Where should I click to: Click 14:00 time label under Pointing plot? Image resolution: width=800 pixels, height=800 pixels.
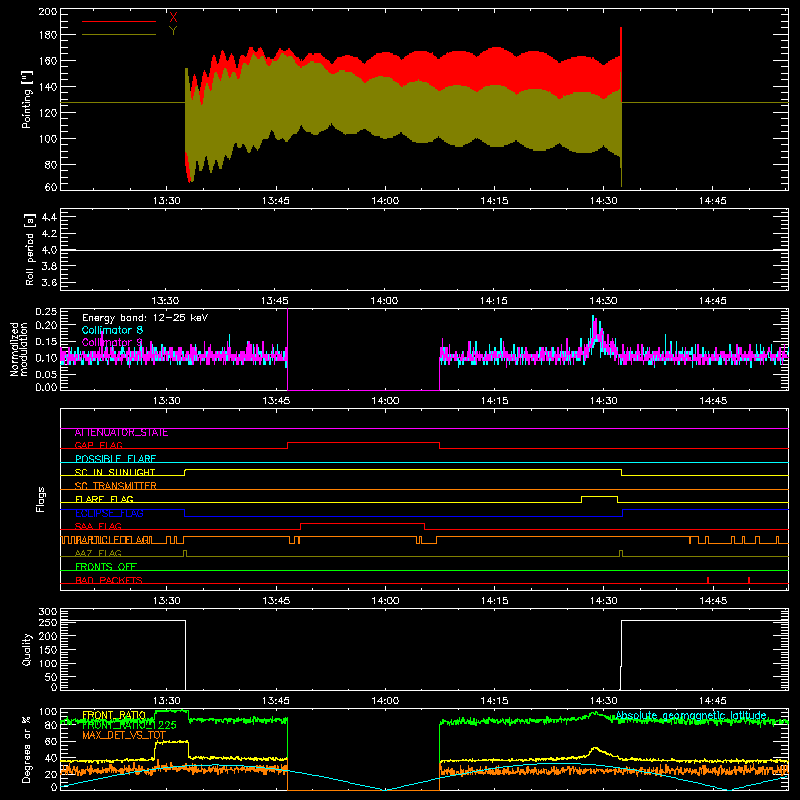385,201
